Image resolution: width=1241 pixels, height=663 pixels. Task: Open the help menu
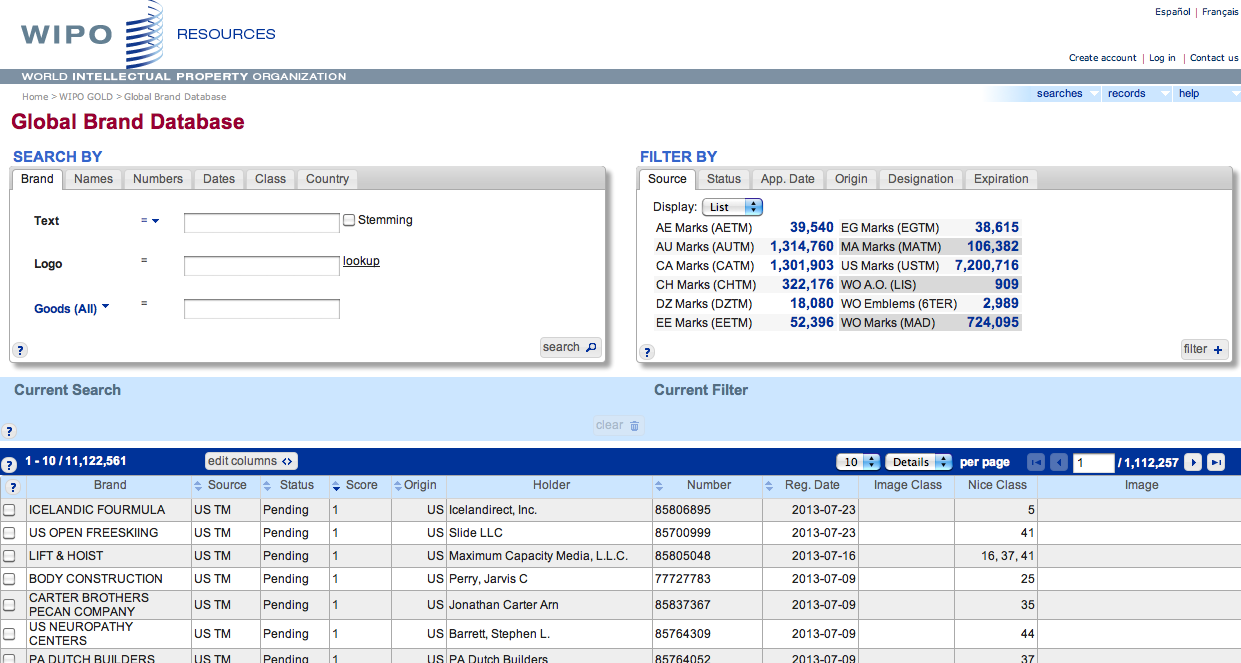click(1206, 94)
